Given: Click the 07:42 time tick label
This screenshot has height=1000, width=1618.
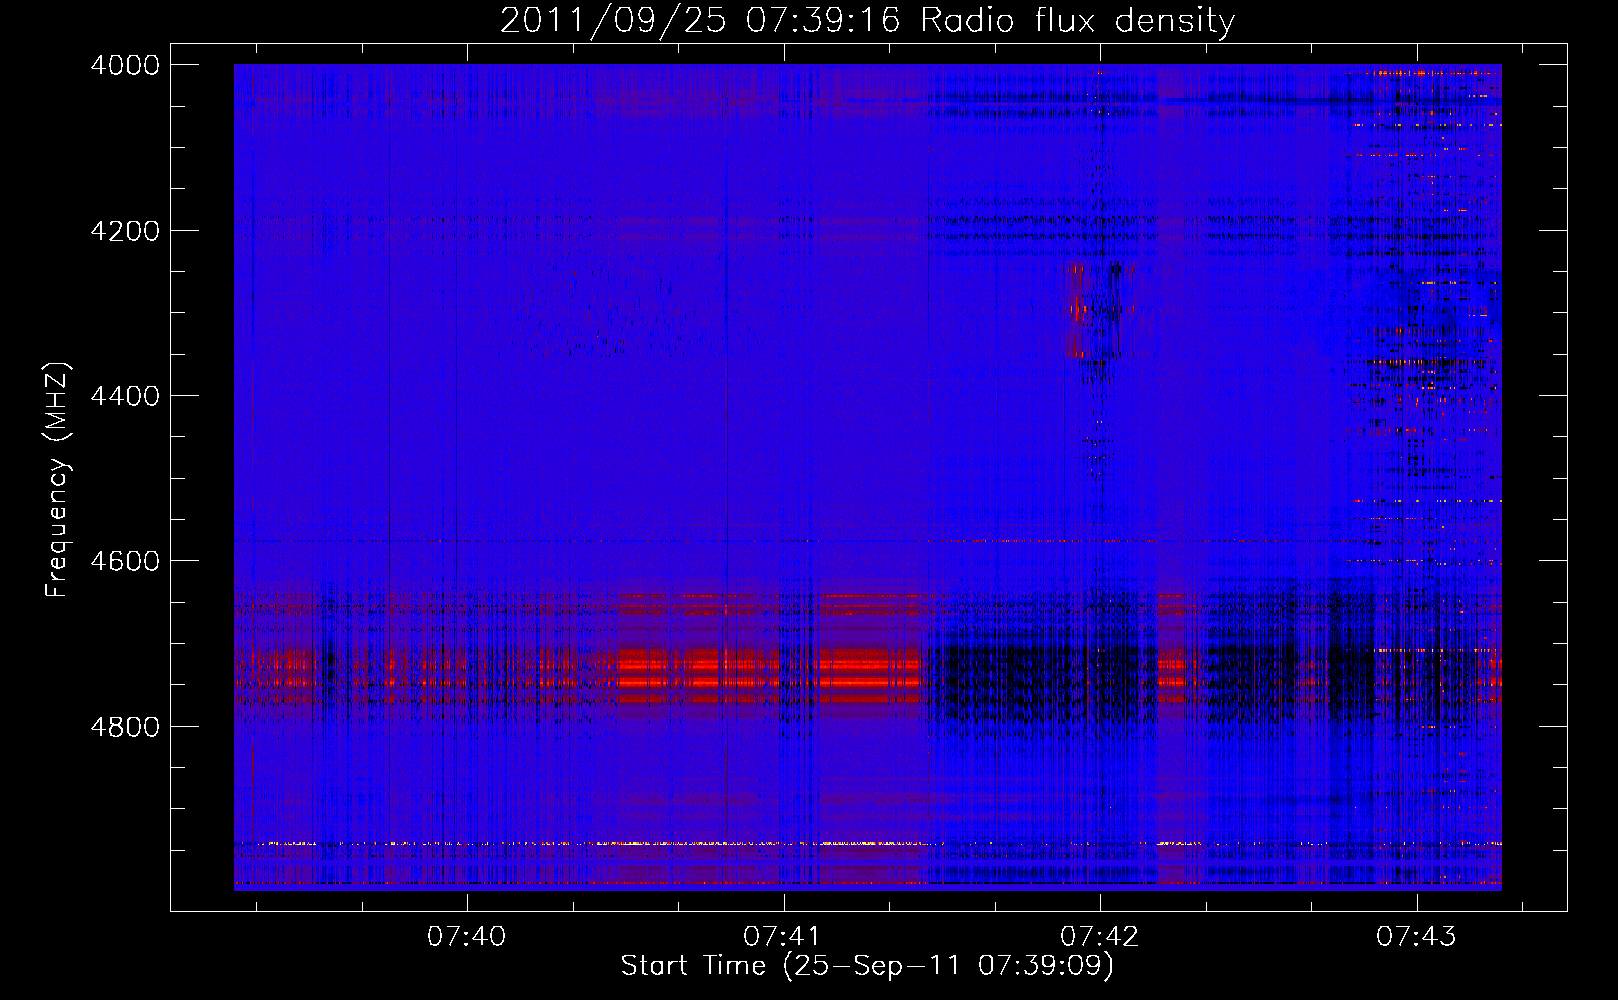Looking at the screenshot, I should click(1100, 936).
